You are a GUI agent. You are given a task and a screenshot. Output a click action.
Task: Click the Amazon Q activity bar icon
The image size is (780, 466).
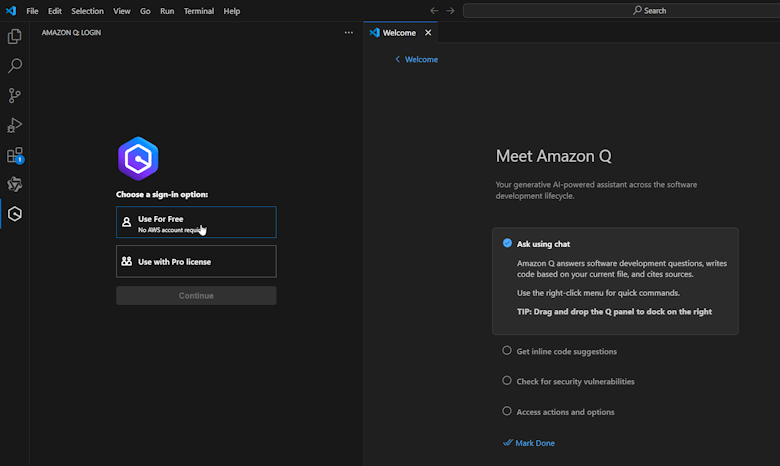coord(15,214)
